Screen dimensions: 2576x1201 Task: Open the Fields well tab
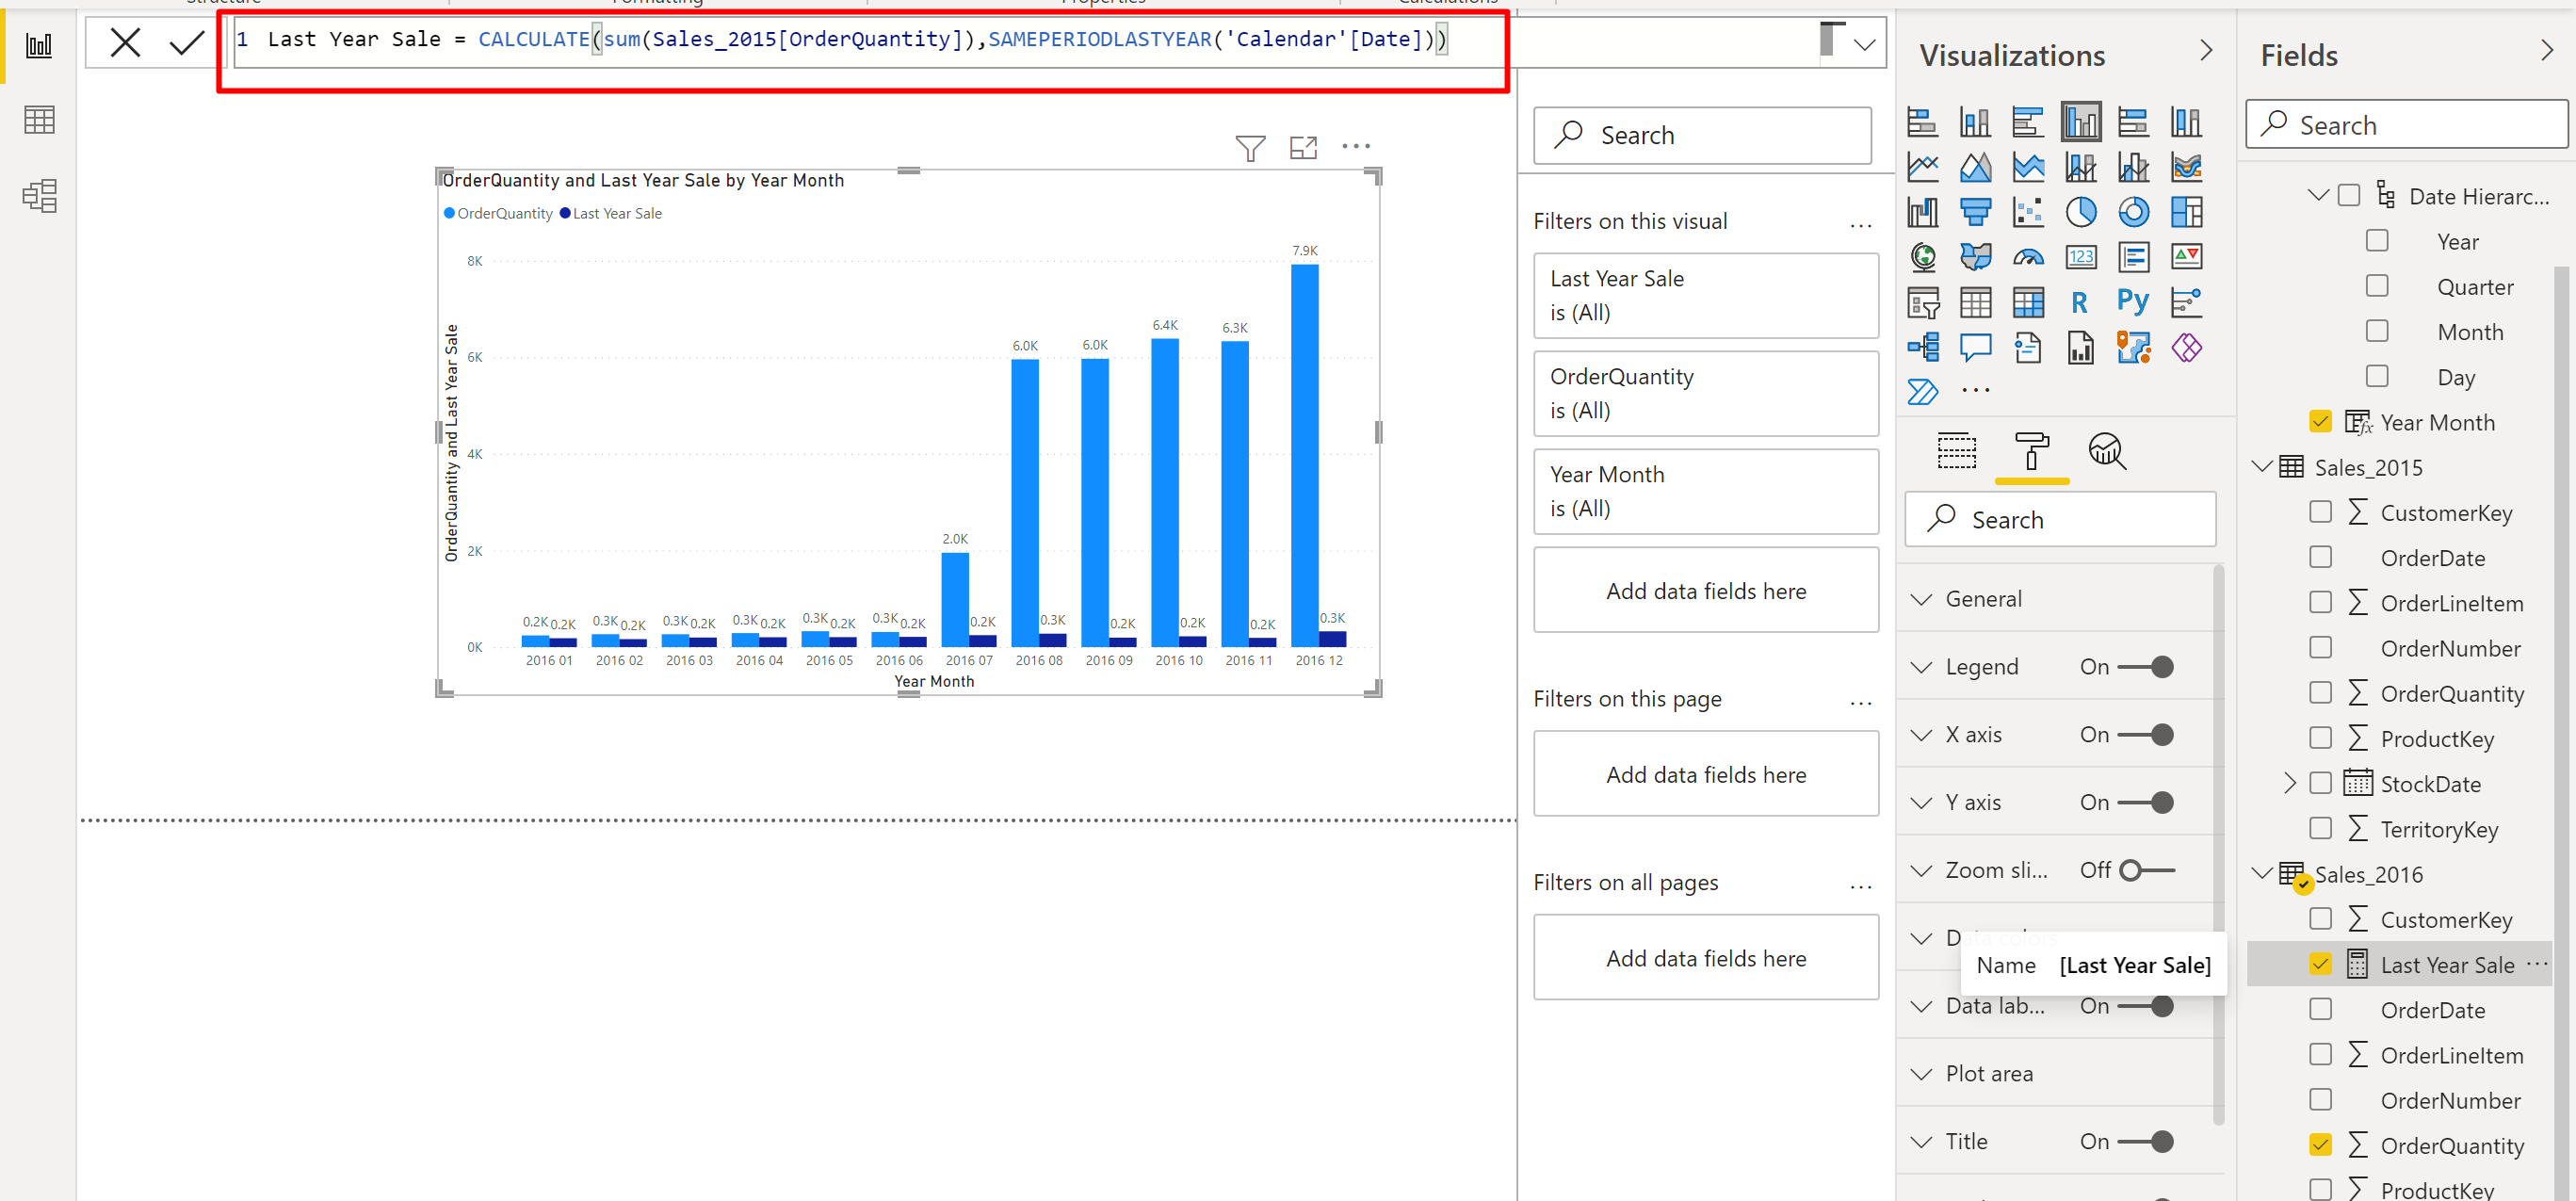click(x=1956, y=452)
